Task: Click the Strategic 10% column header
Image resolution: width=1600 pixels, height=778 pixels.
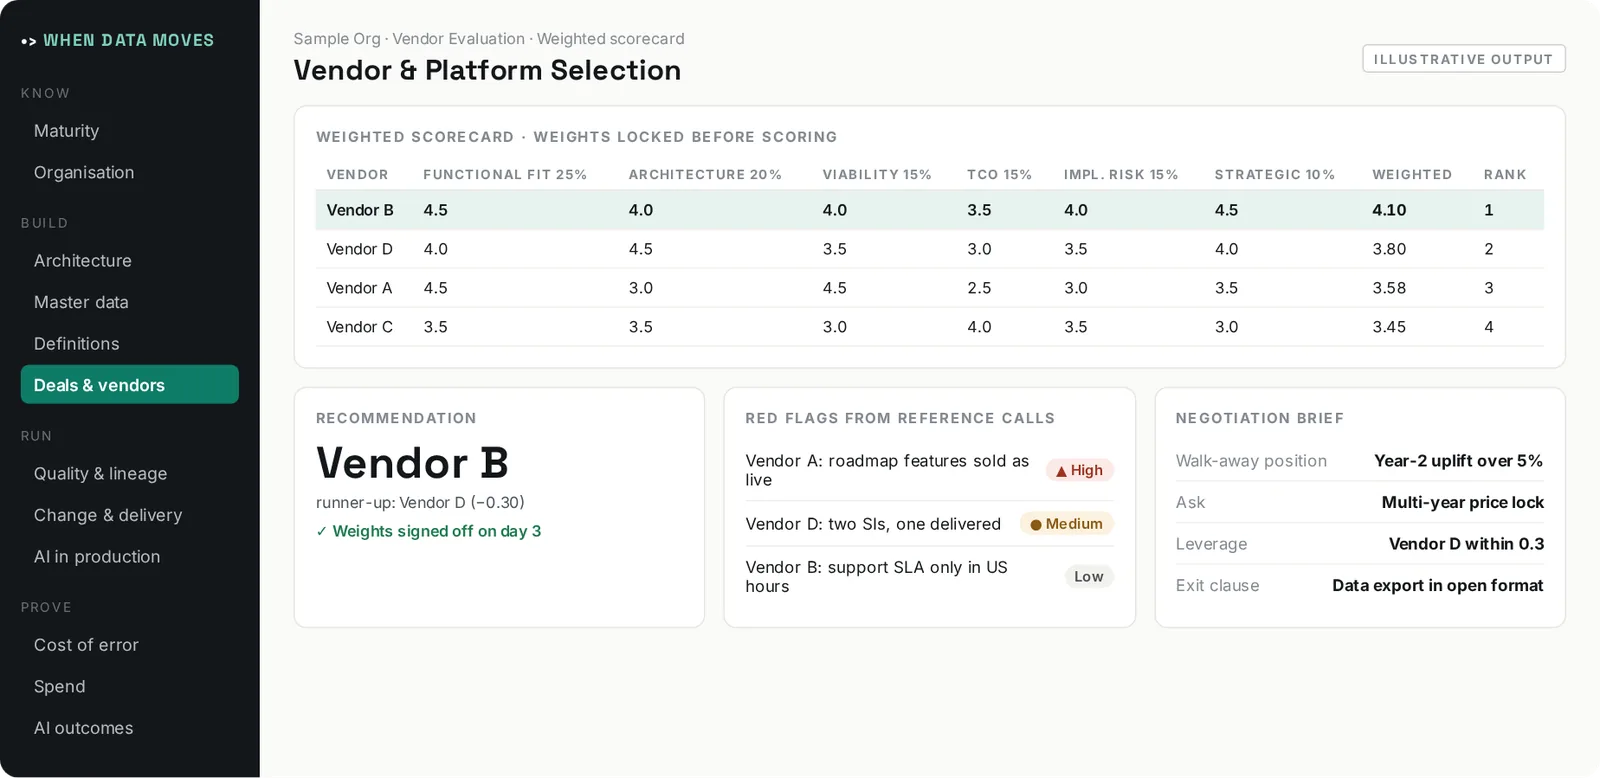Action: pos(1275,174)
